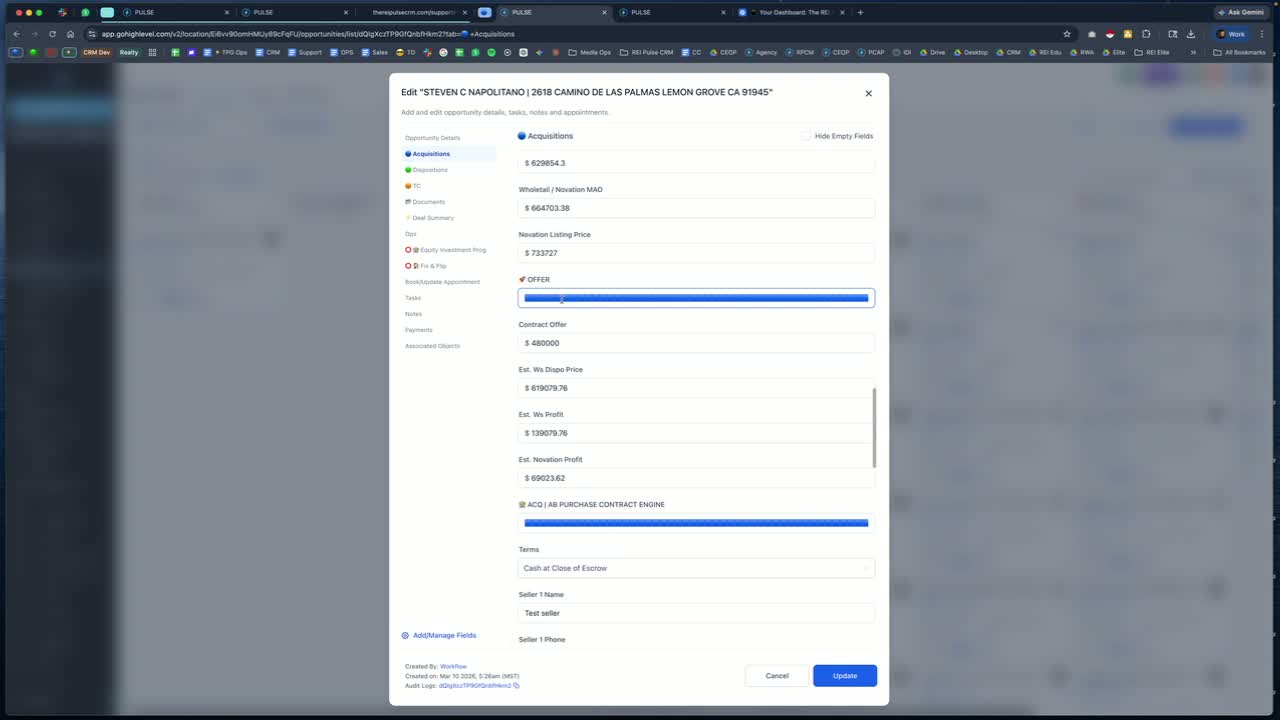Click the Add/Manage Fields gear icon
The image size is (1280, 720).
(x=405, y=635)
